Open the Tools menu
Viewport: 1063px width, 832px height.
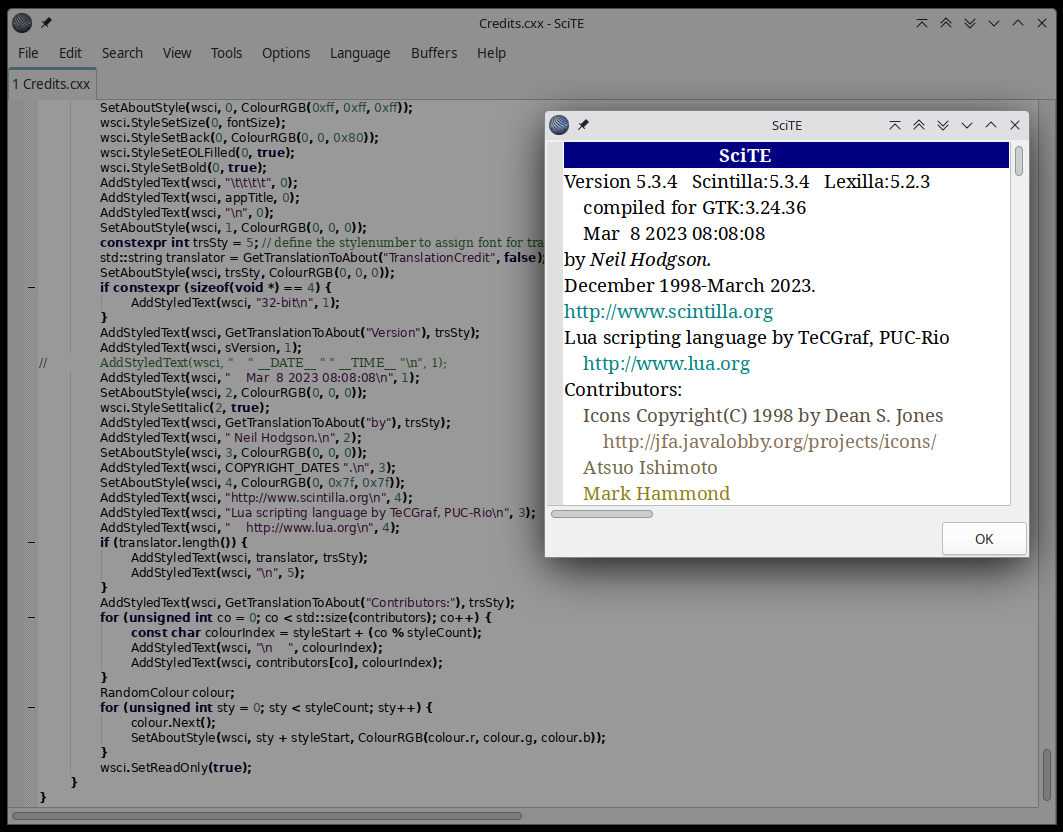(226, 53)
